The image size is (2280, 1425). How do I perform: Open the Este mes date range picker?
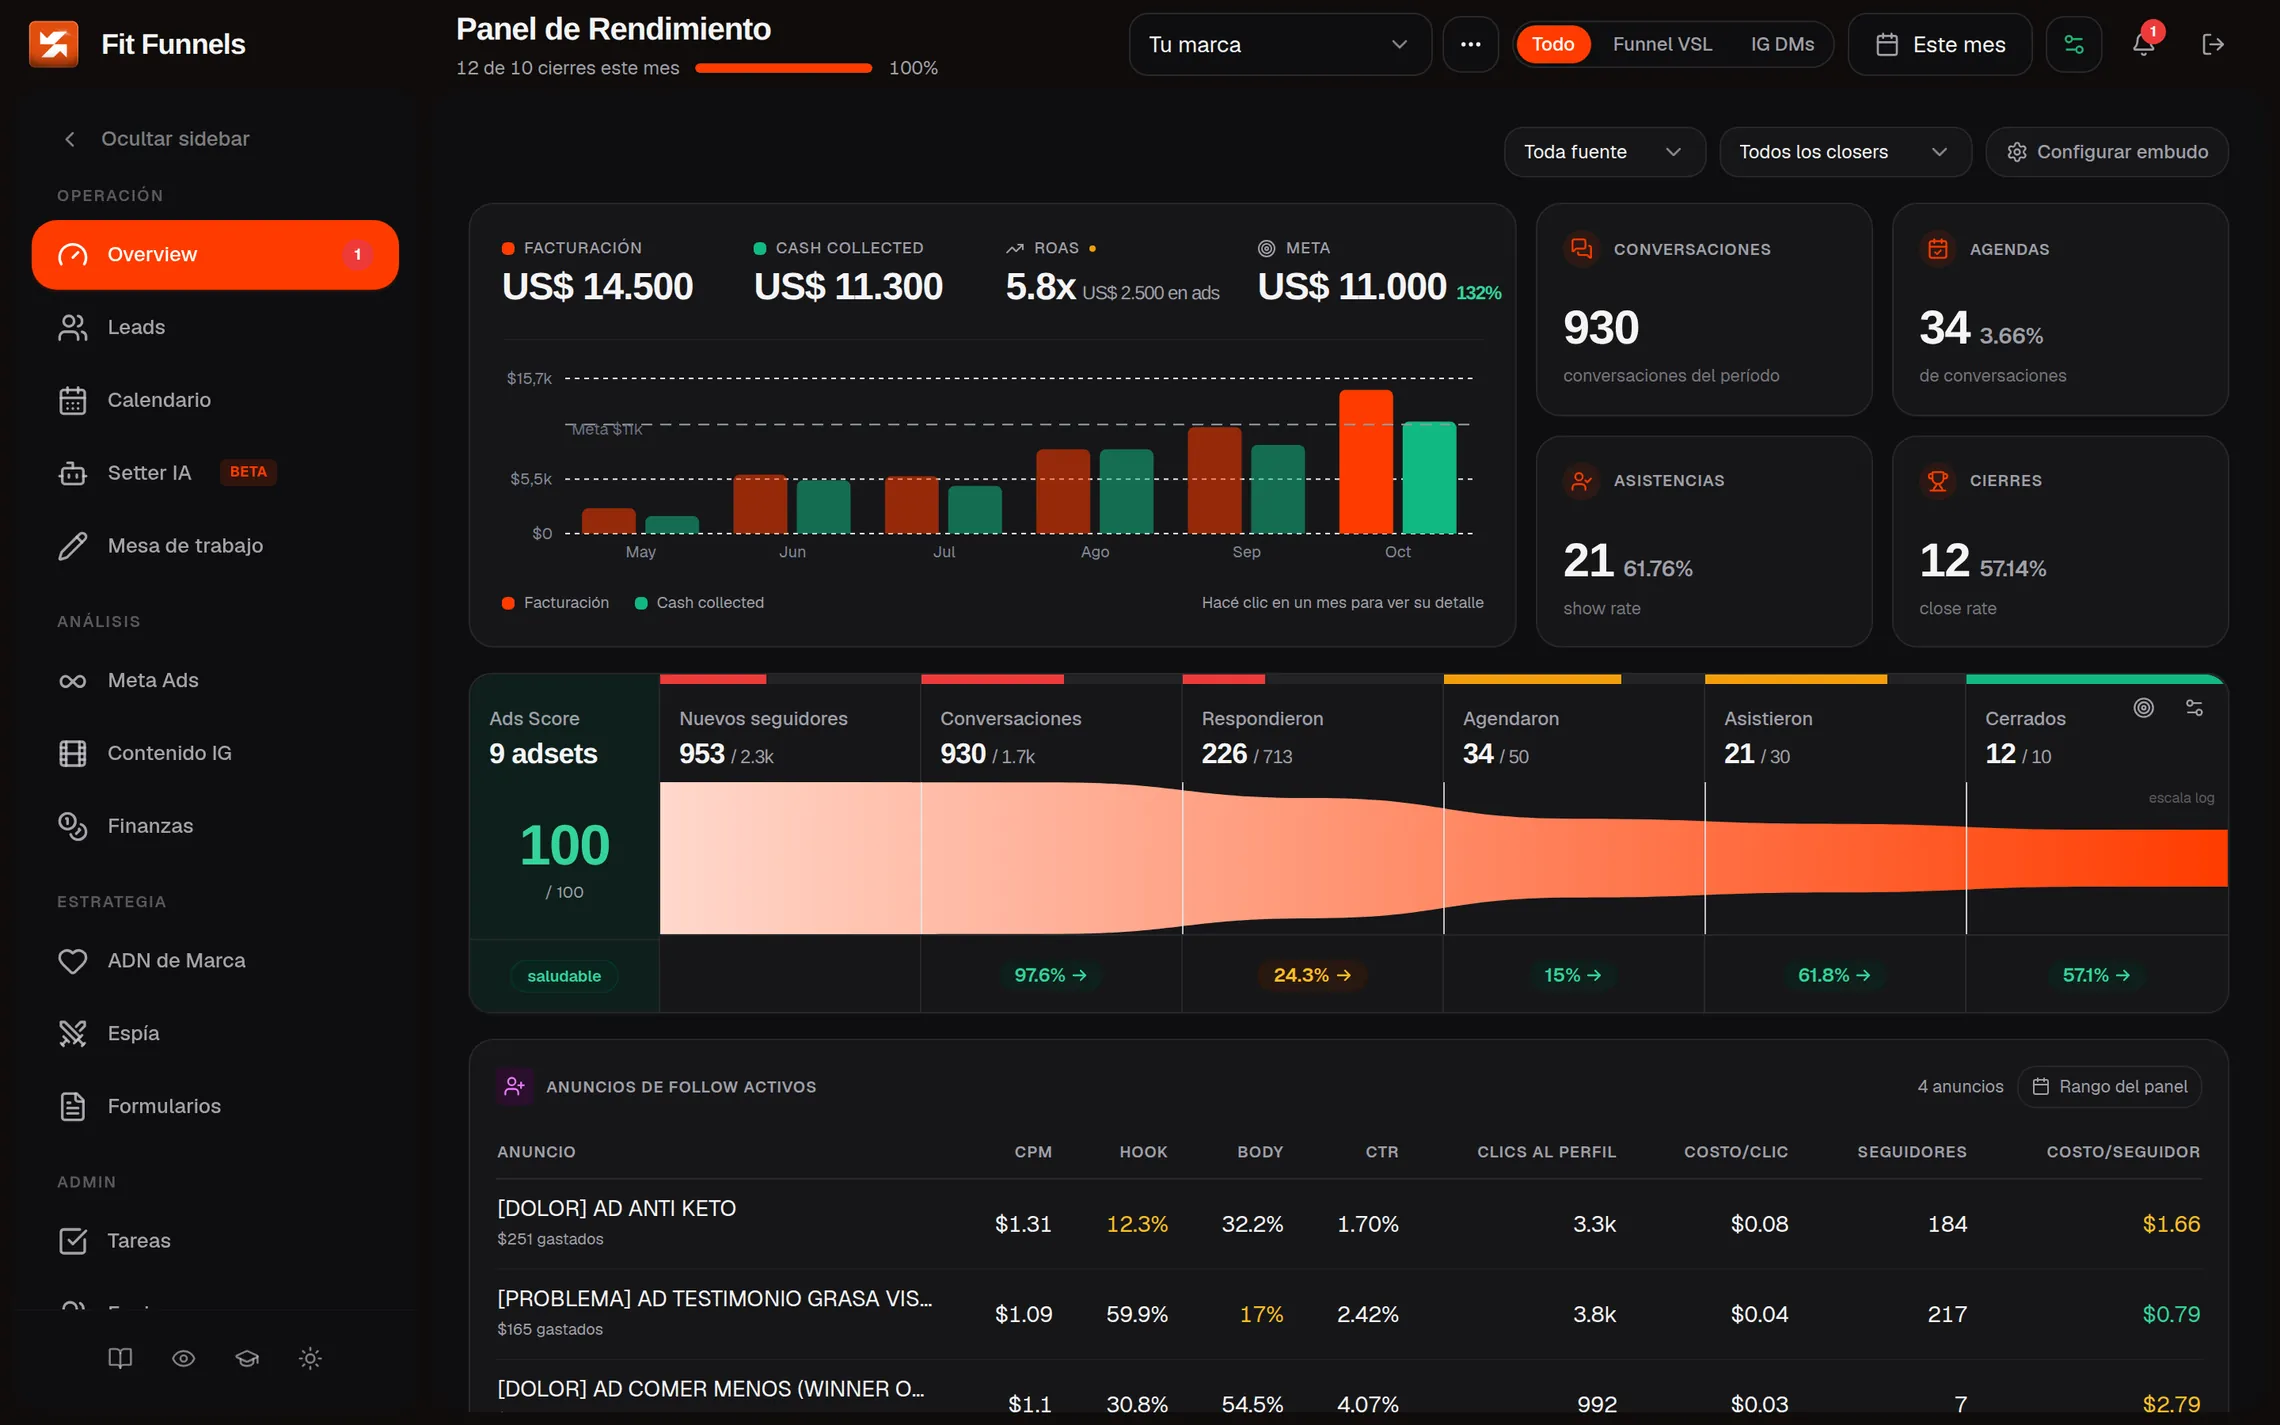(1939, 44)
